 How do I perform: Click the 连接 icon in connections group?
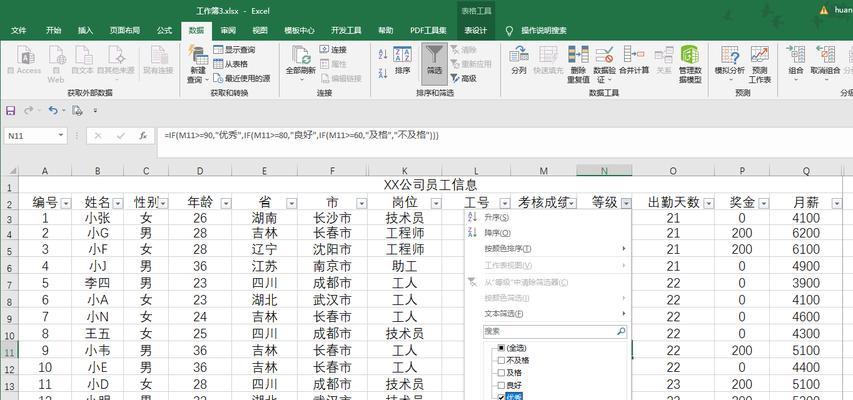pyautogui.click(x=324, y=50)
